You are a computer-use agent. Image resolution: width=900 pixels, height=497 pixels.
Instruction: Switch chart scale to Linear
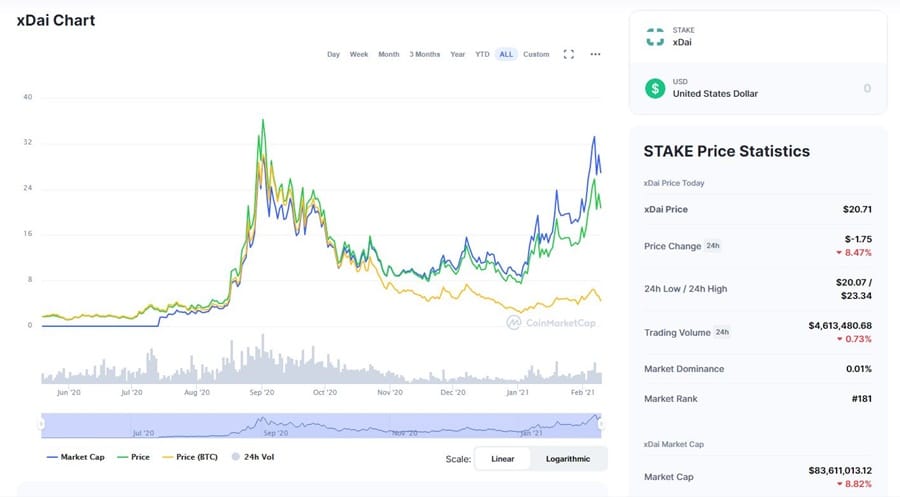[503, 459]
